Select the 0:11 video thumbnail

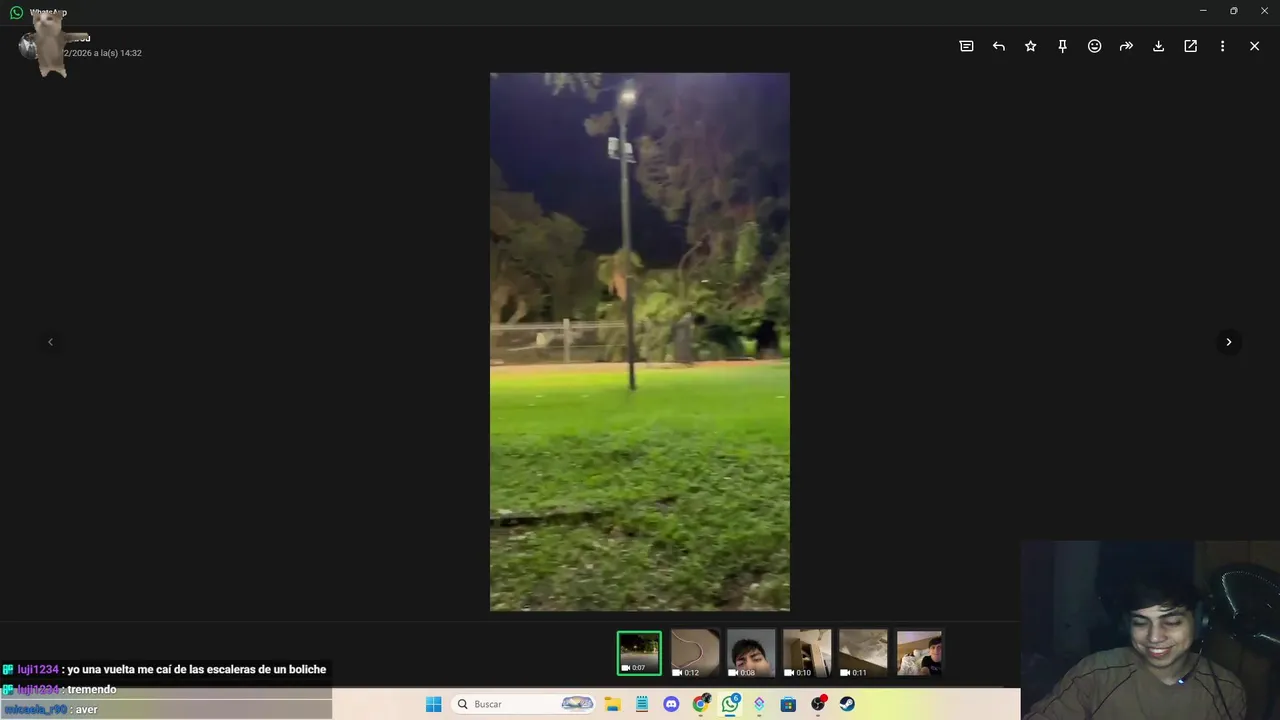(x=863, y=653)
